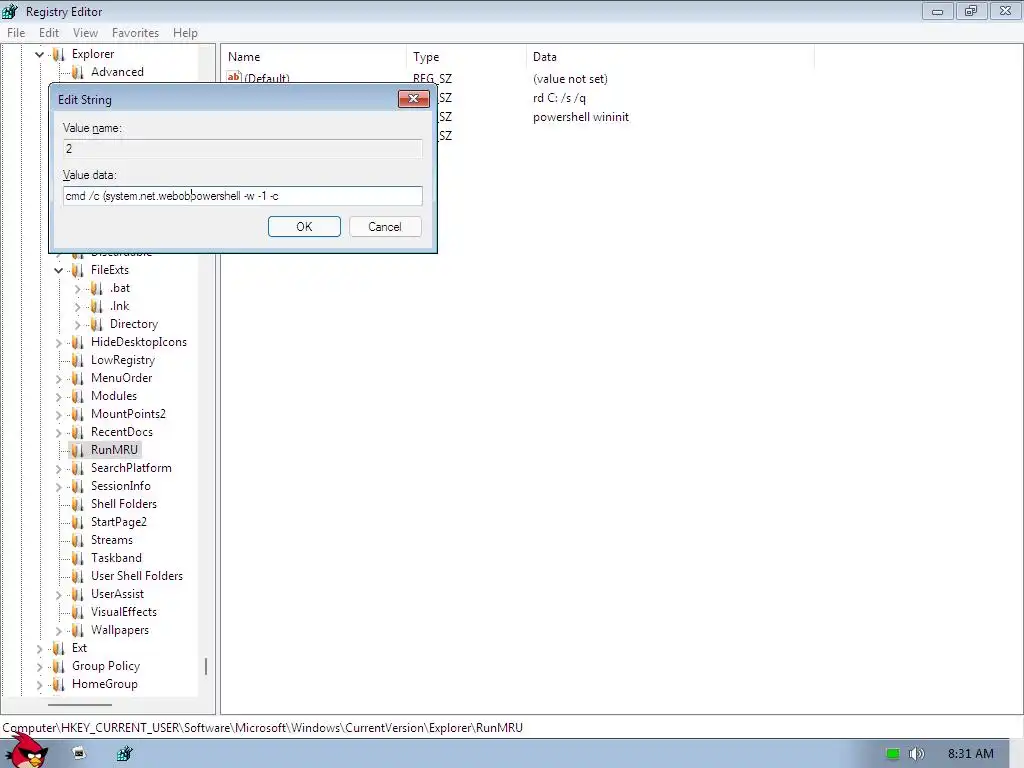1024x768 pixels.
Task: Cancel the Edit String dialog
Action: coord(385,227)
